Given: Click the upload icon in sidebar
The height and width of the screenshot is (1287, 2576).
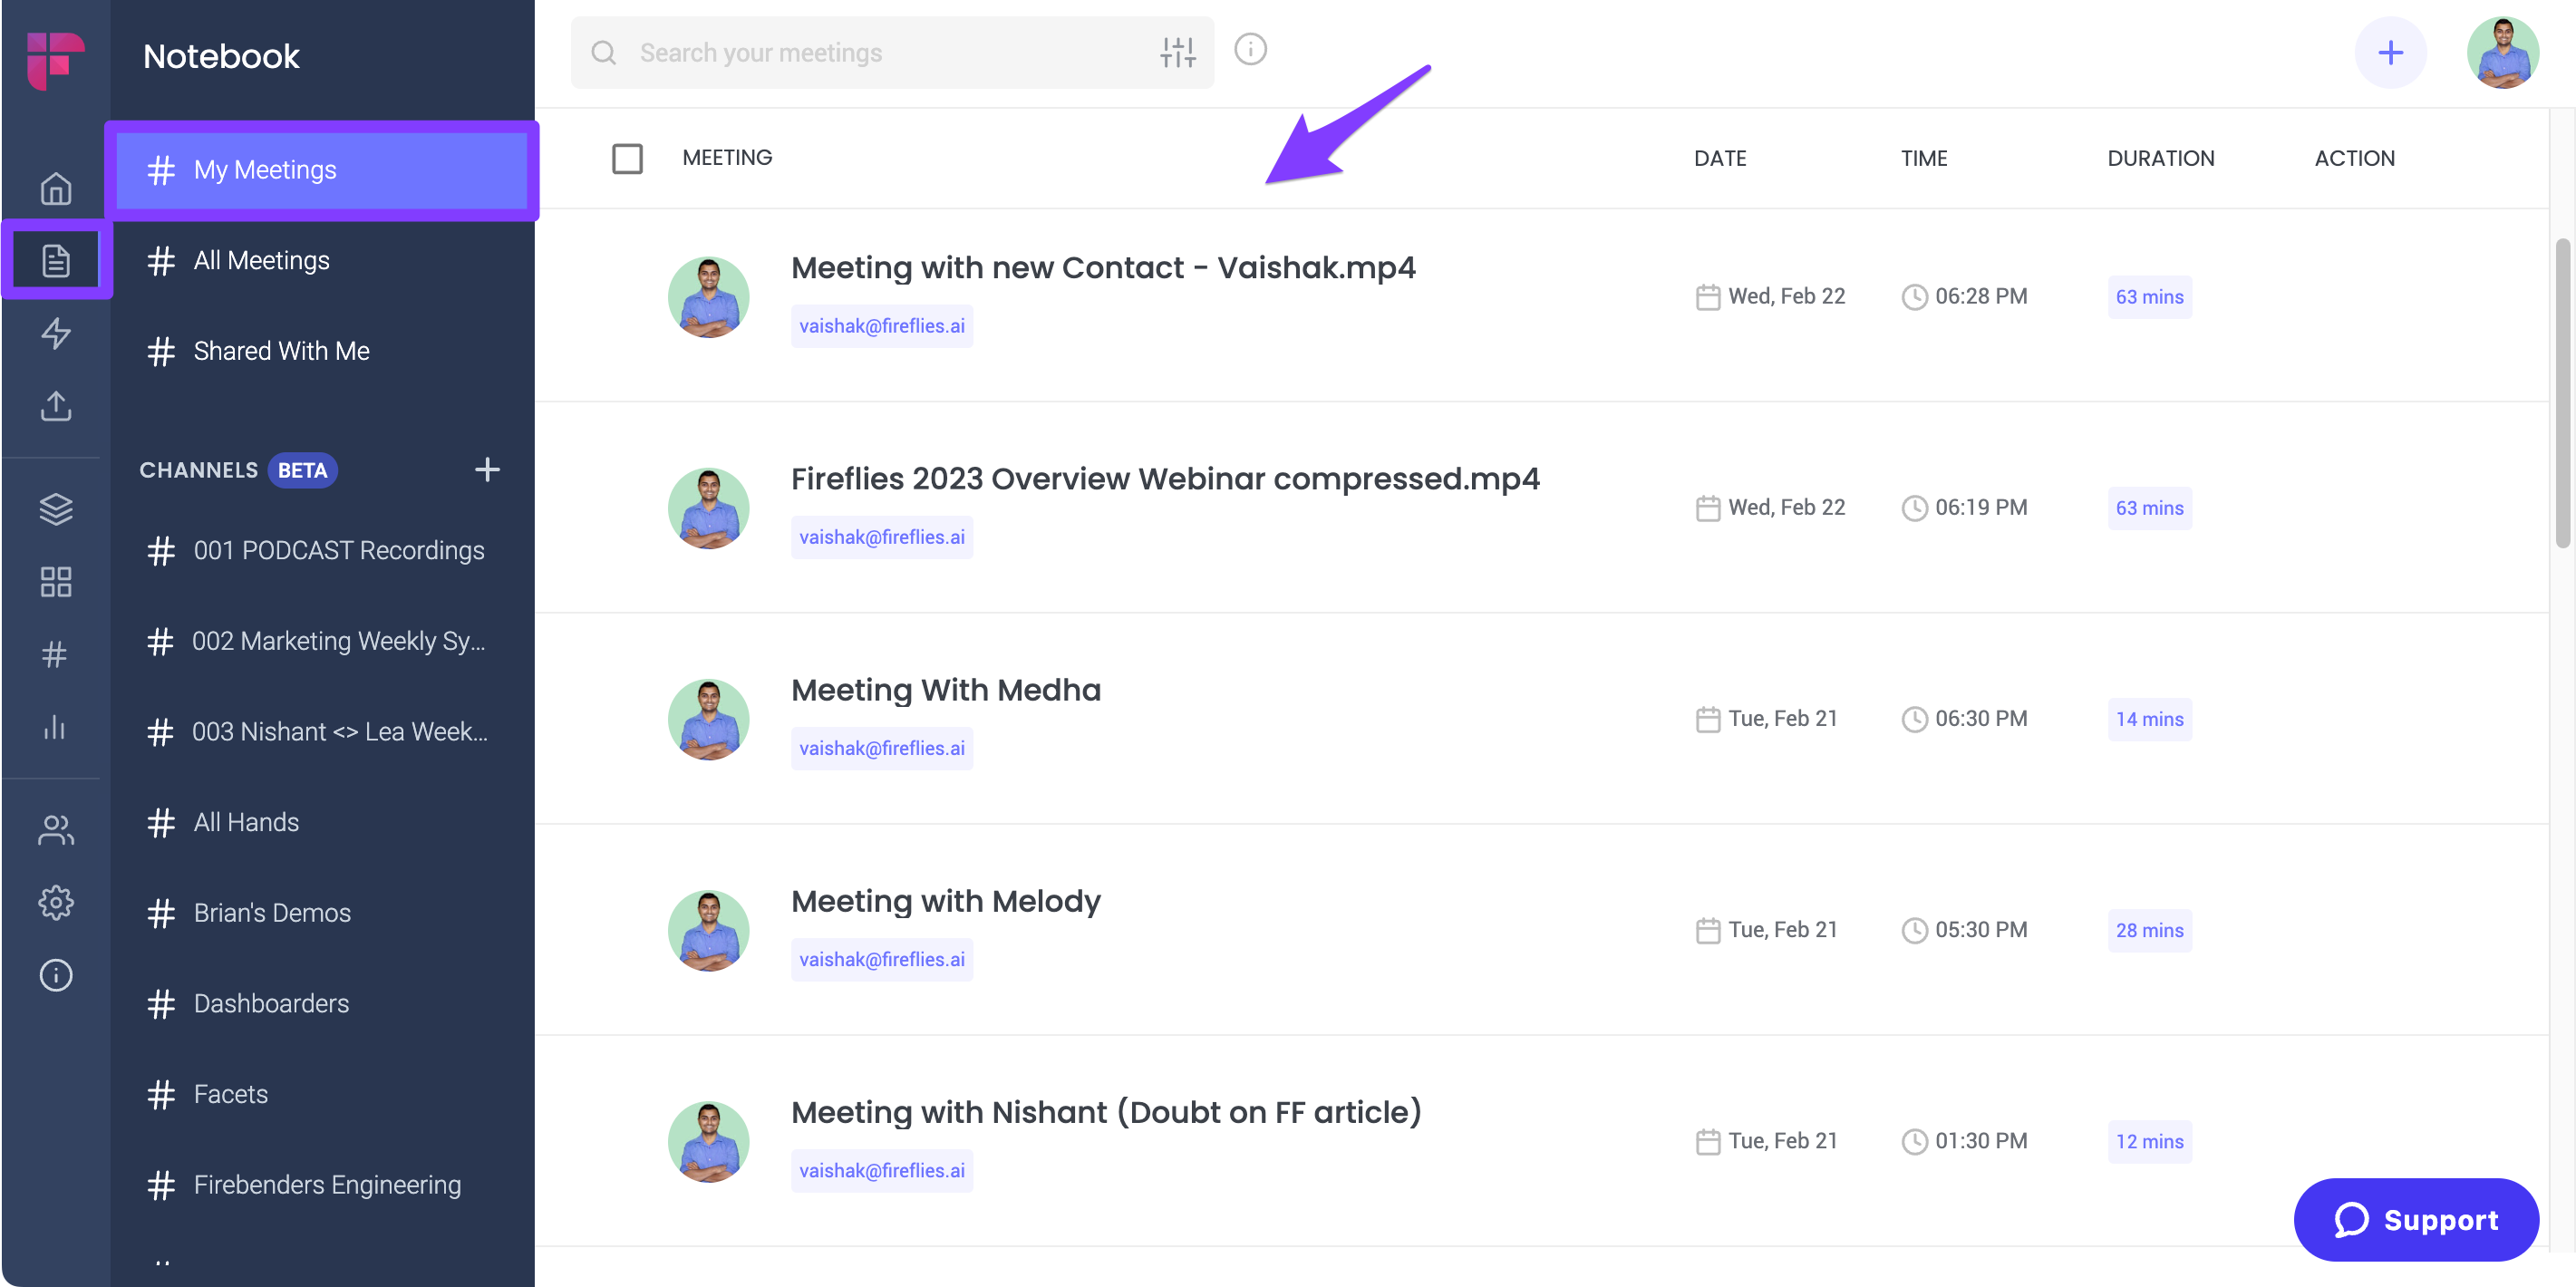Looking at the screenshot, I should coord(56,406).
